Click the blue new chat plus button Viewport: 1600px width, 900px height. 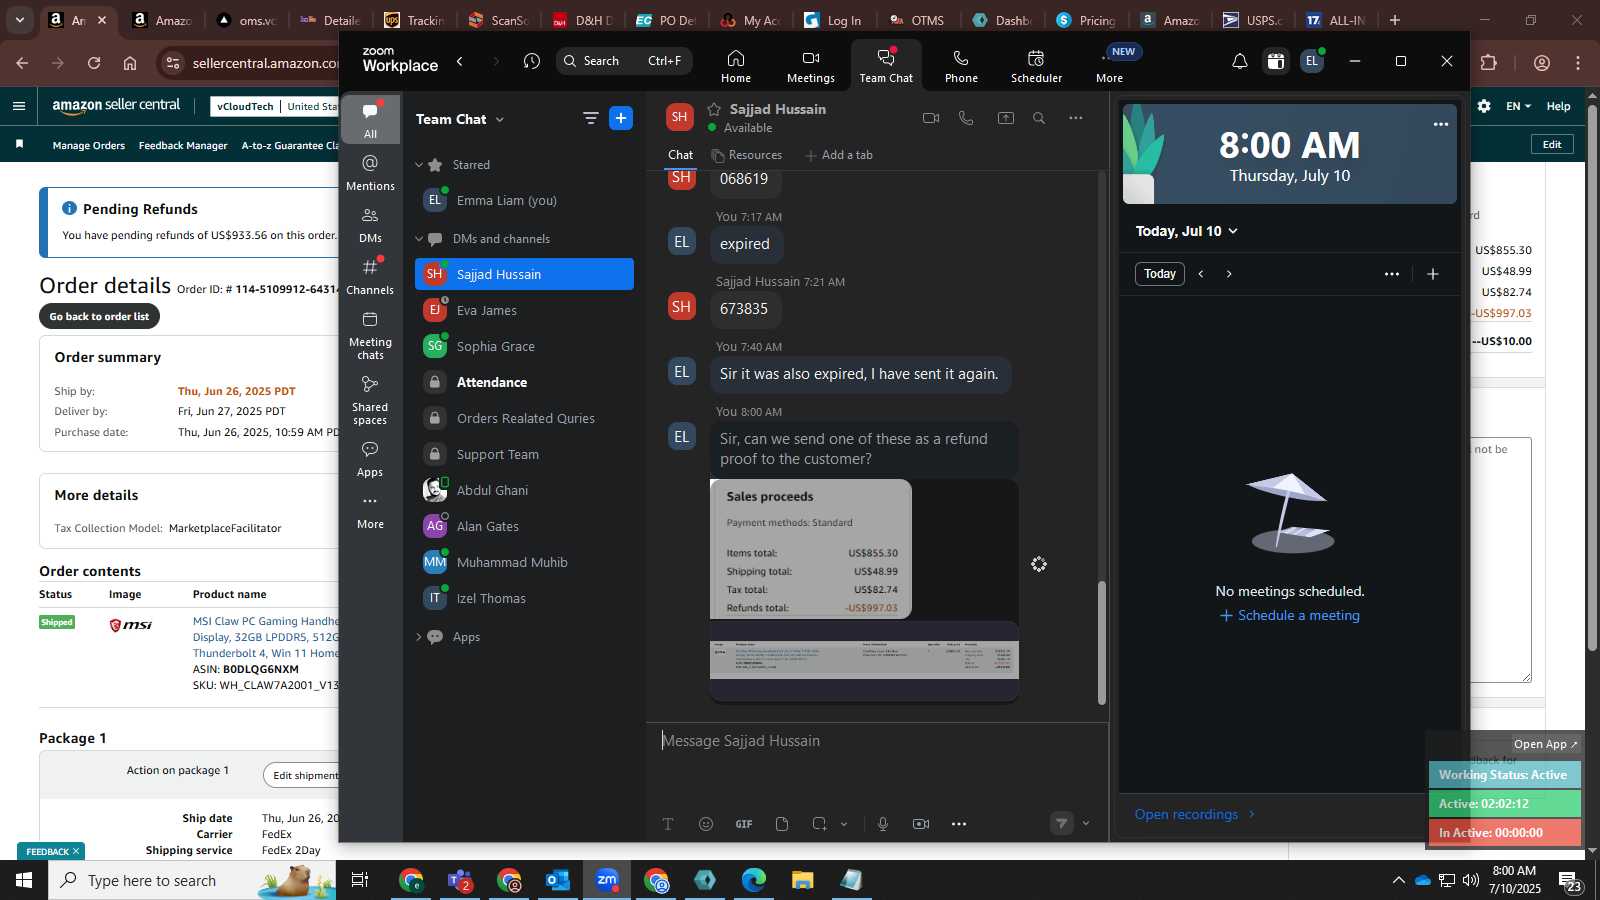(x=621, y=119)
